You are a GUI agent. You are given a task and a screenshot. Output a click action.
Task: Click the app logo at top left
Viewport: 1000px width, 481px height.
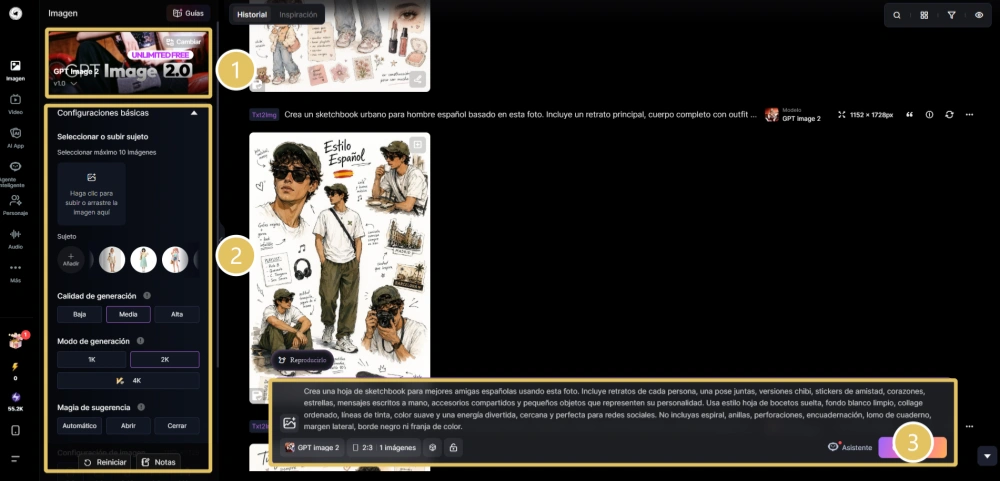[15, 13]
